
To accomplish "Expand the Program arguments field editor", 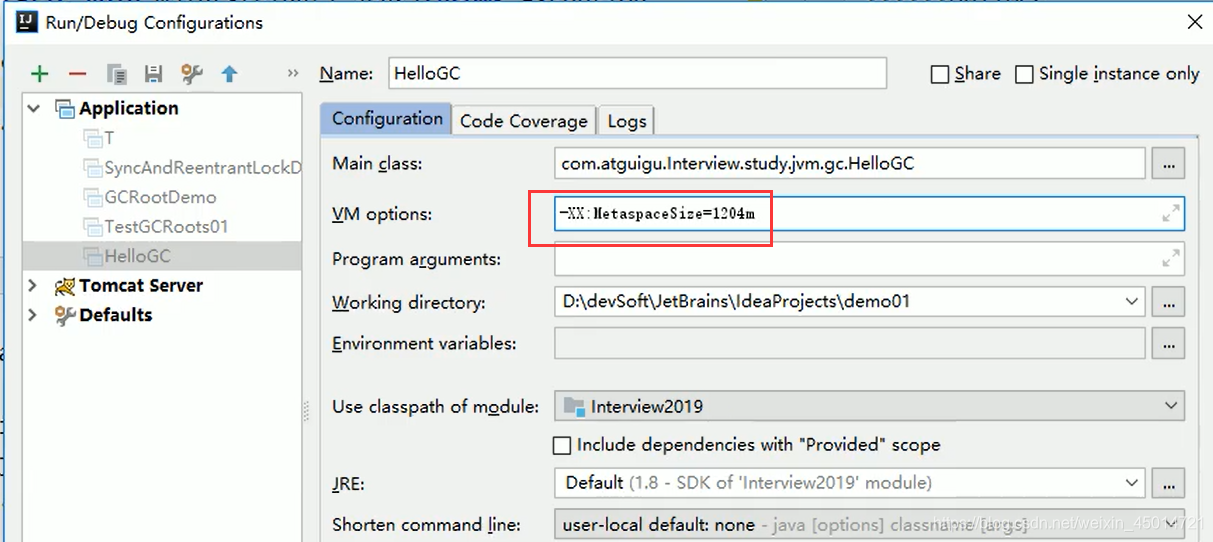I will coord(1170,258).
